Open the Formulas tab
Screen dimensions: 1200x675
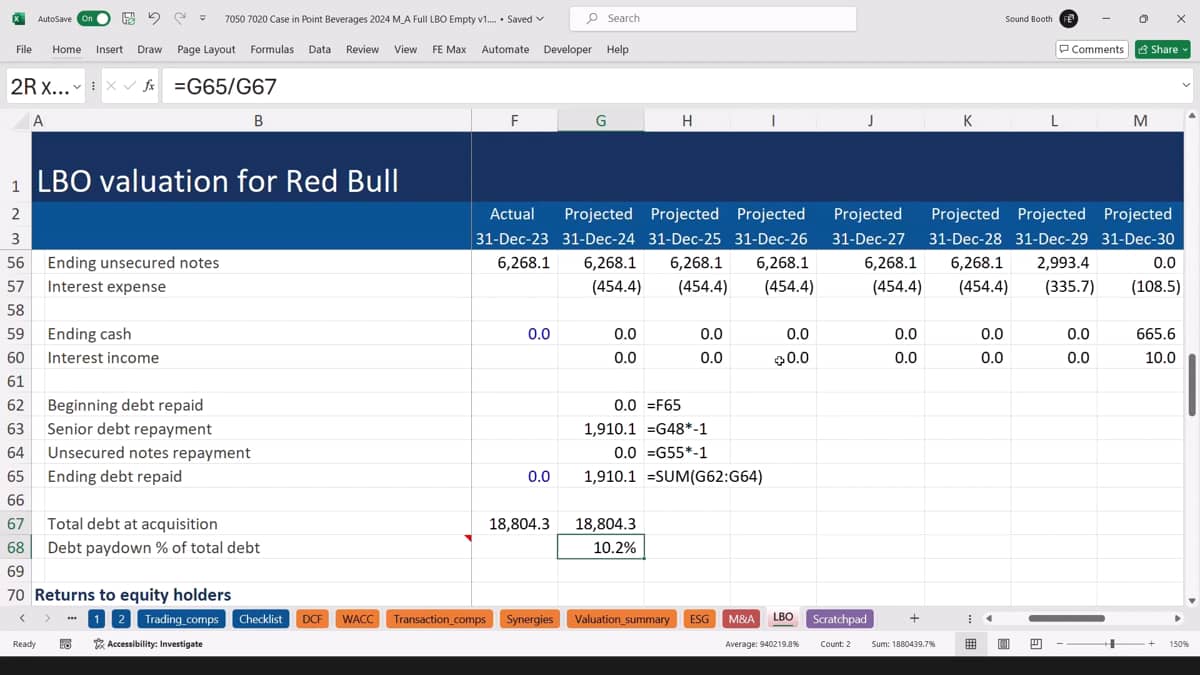[x=272, y=49]
